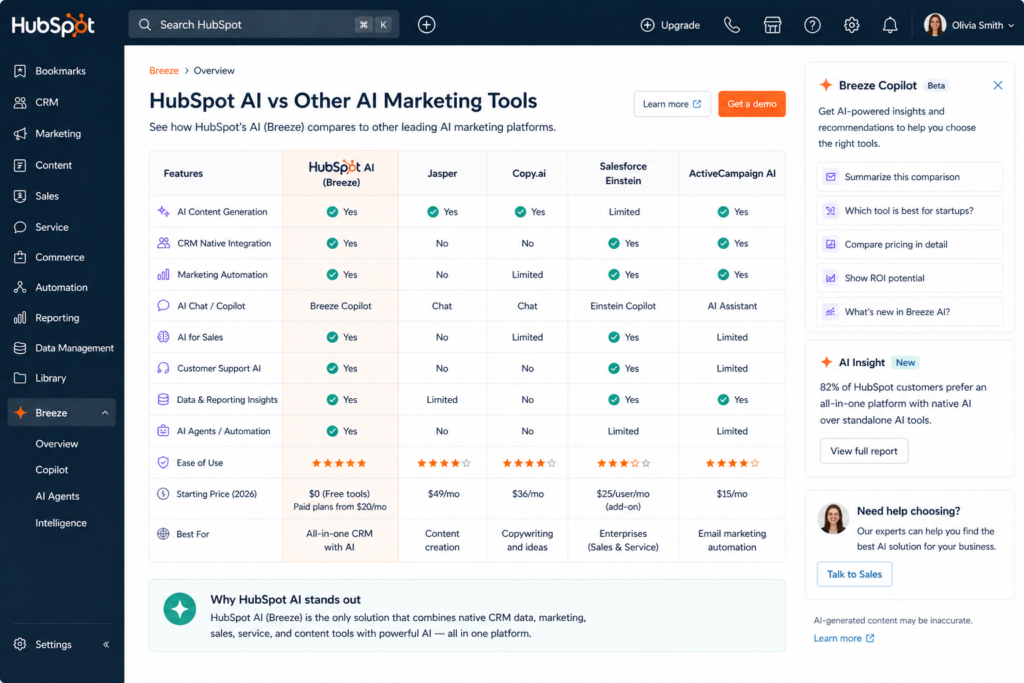The image size is (1024, 683).
Task: Collapse the Breeze section chevron
Action: coord(104,413)
